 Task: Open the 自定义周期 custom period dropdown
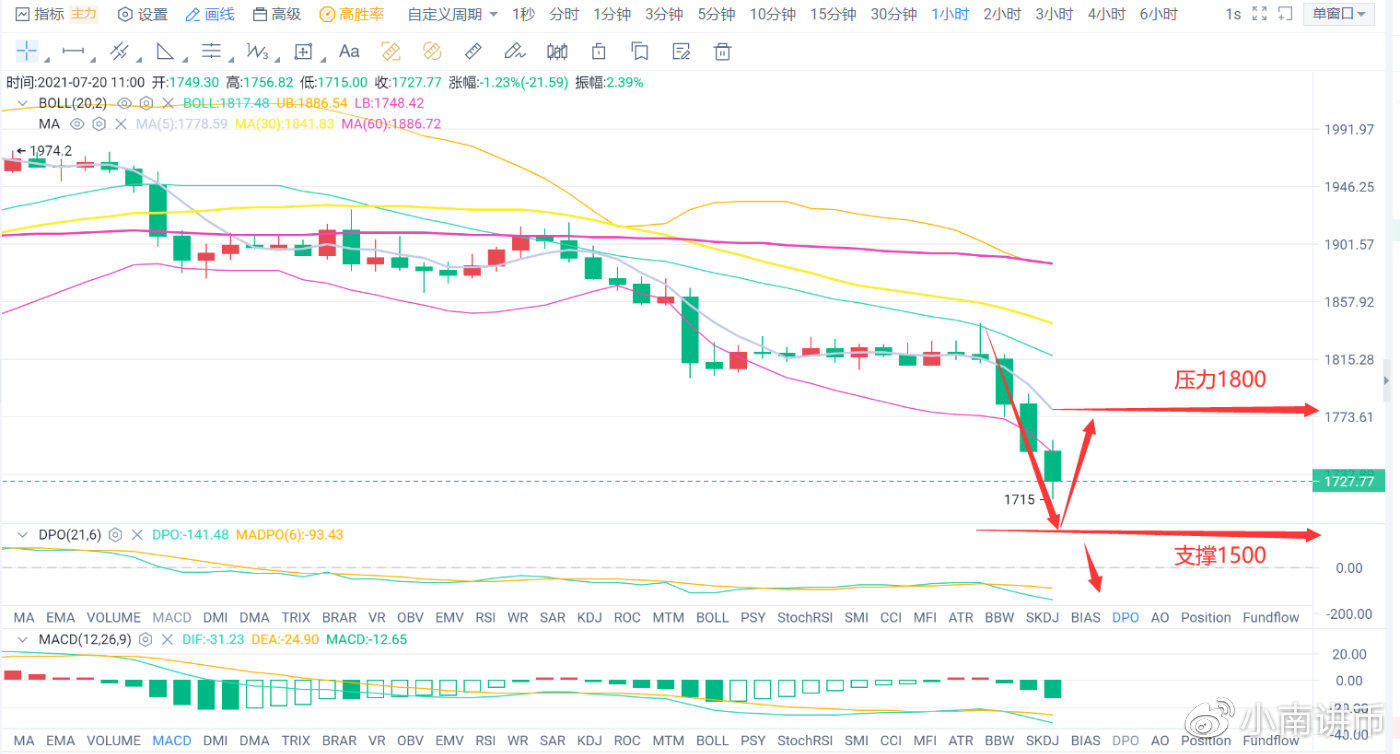(x=452, y=14)
